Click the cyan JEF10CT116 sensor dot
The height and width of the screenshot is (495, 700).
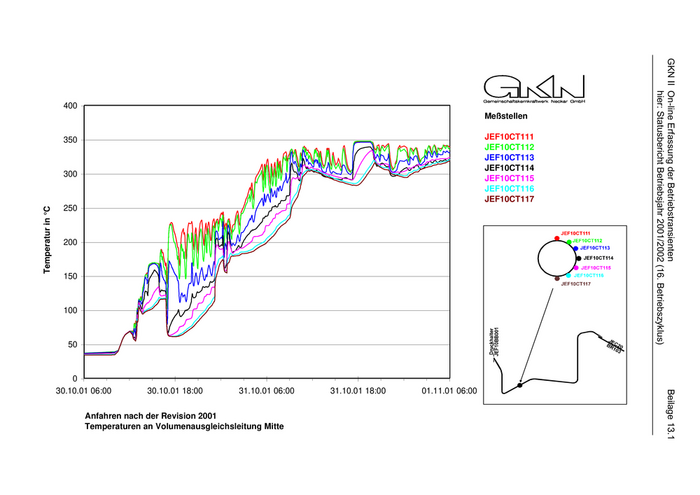pos(568,275)
